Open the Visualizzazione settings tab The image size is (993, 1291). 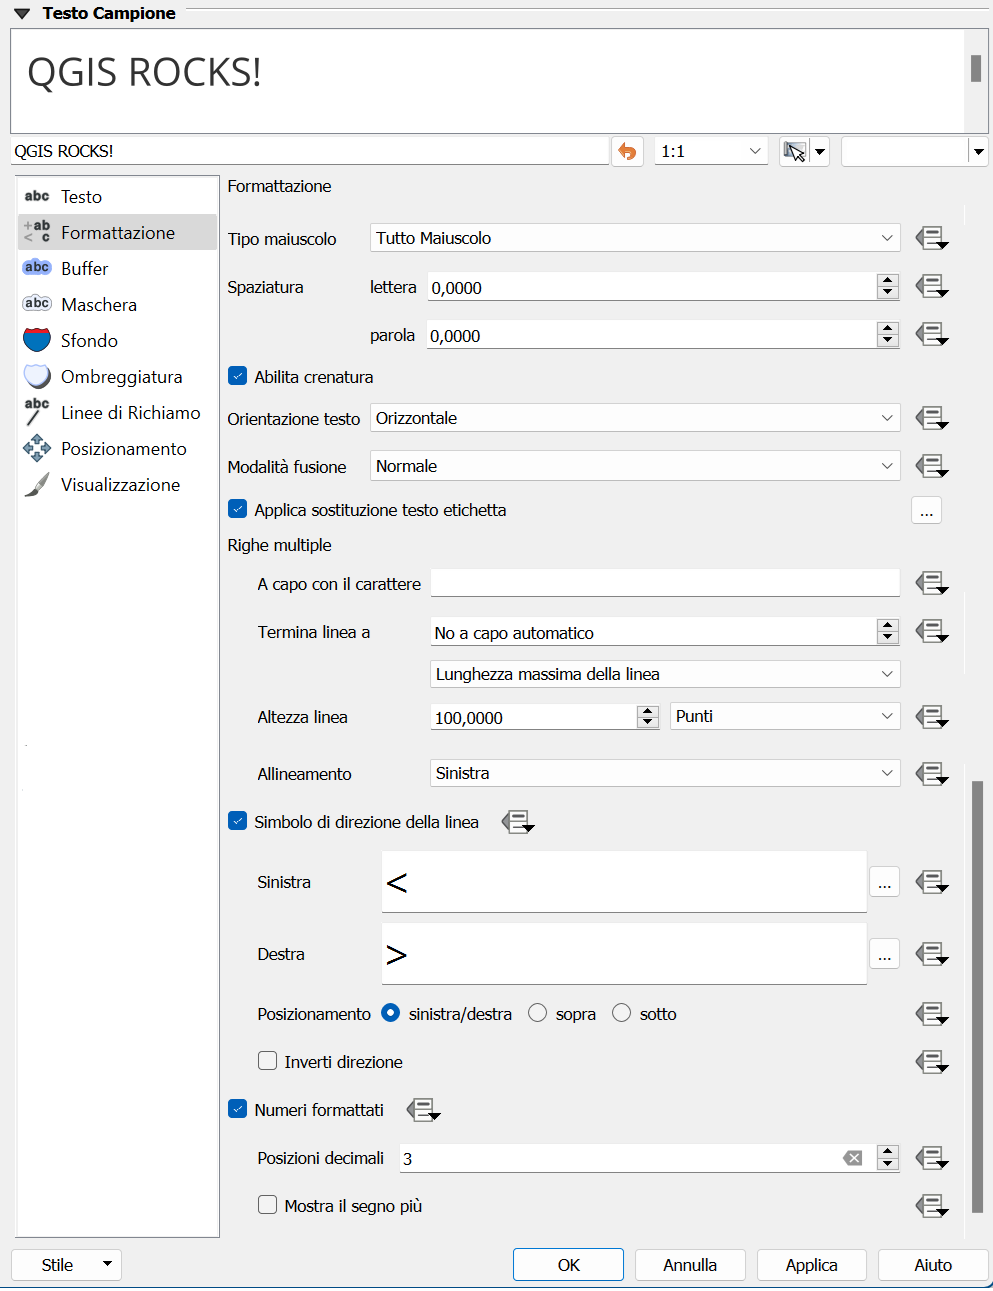point(118,484)
